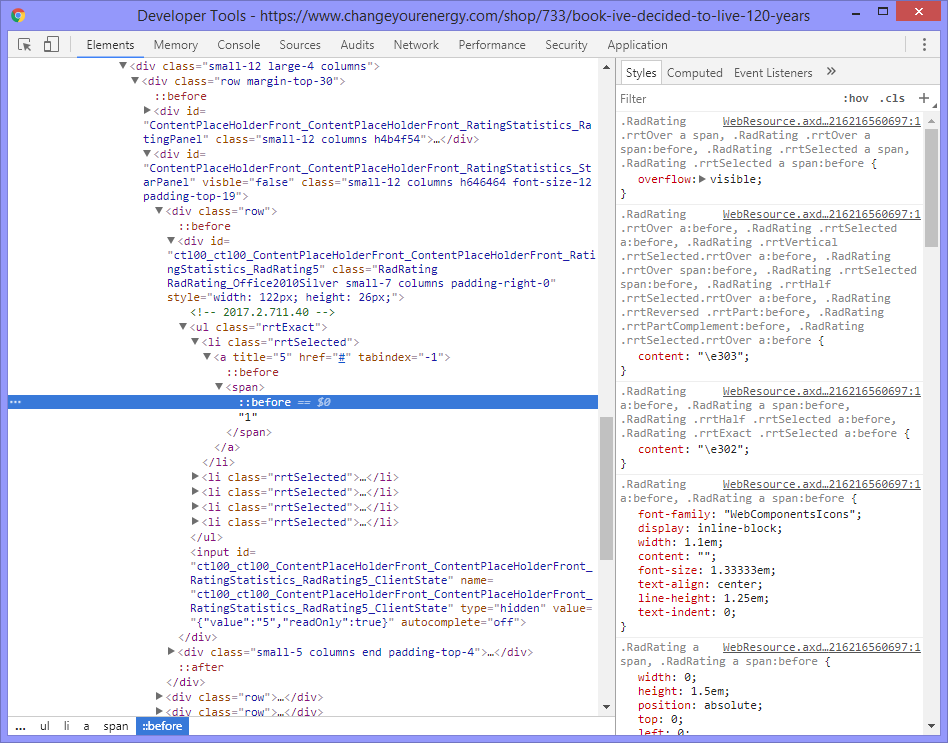Image resolution: width=948 pixels, height=743 pixels.
Task: Collapse the expanded span node
Action: point(219,386)
